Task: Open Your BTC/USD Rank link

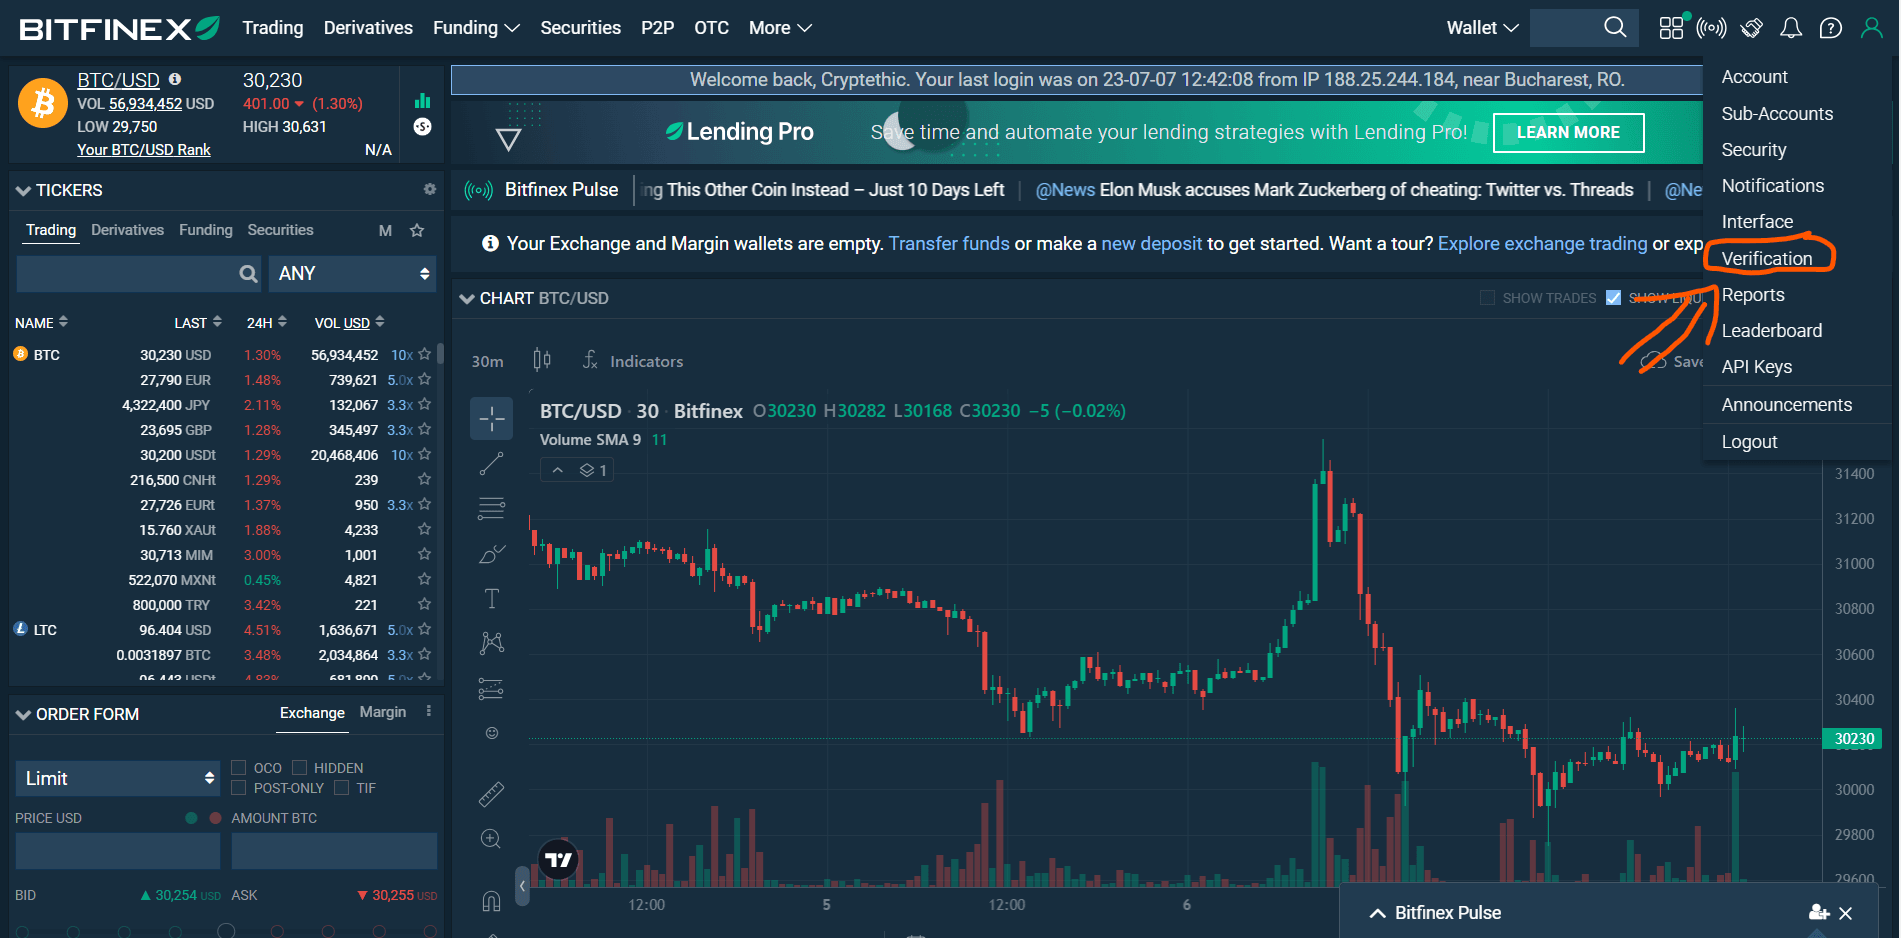Action: tap(144, 150)
